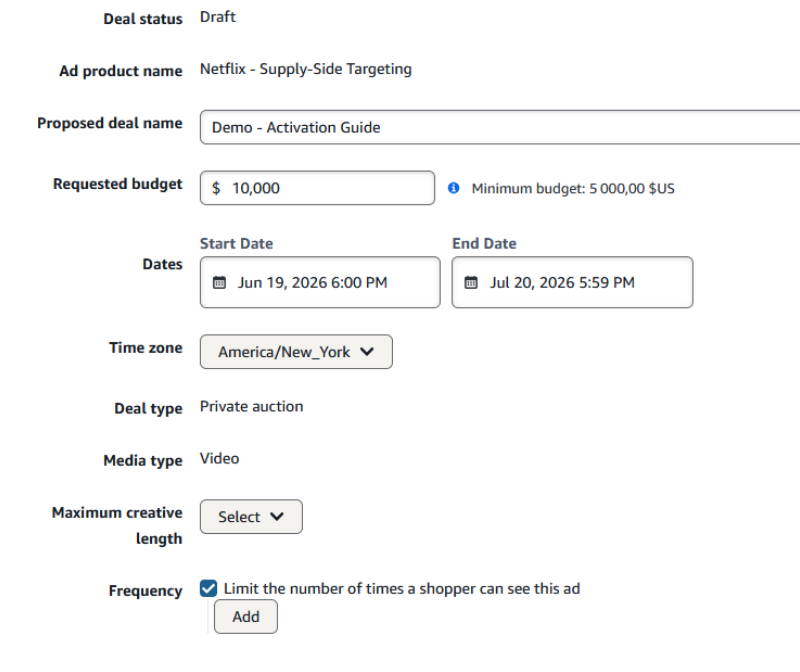Click the 'Maximum creative length' label
This screenshot has width=800, height=672.
click(117, 526)
